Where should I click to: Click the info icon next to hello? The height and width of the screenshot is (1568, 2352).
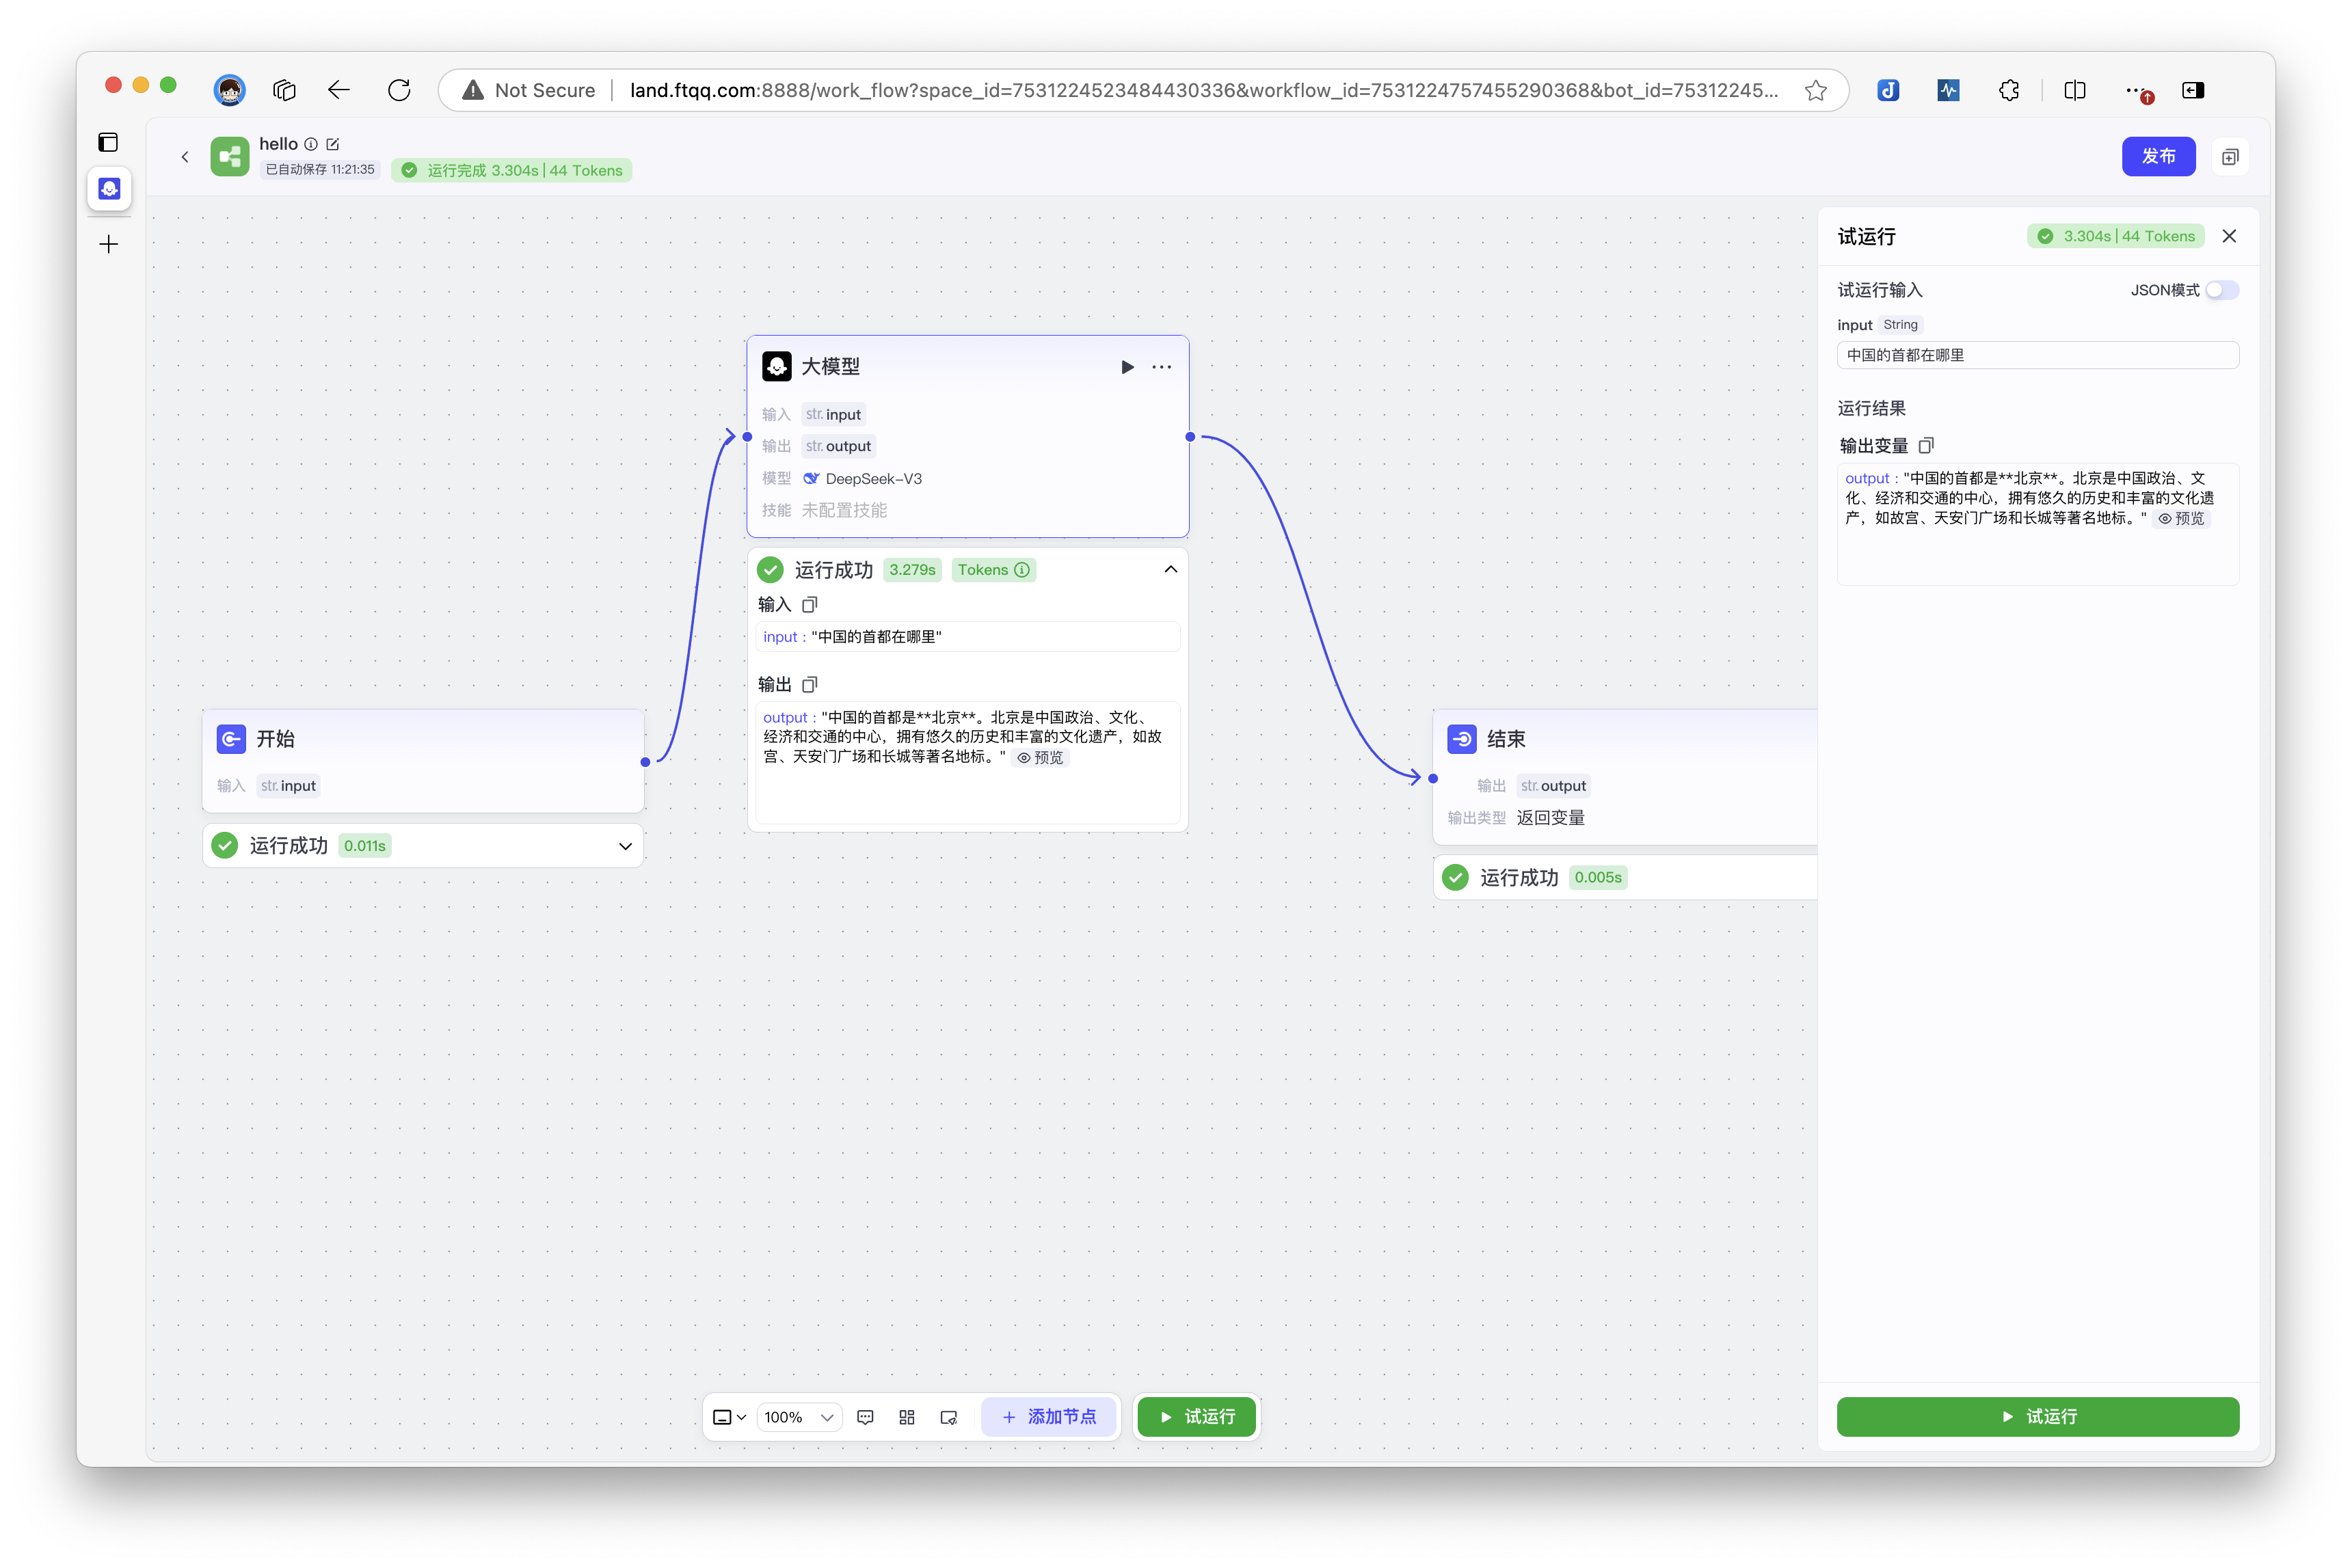point(311,144)
